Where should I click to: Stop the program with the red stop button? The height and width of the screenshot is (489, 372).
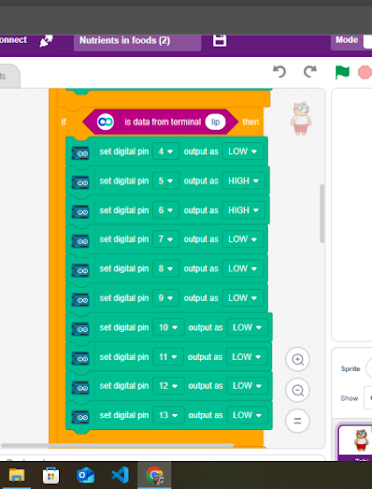(x=364, y=72)
